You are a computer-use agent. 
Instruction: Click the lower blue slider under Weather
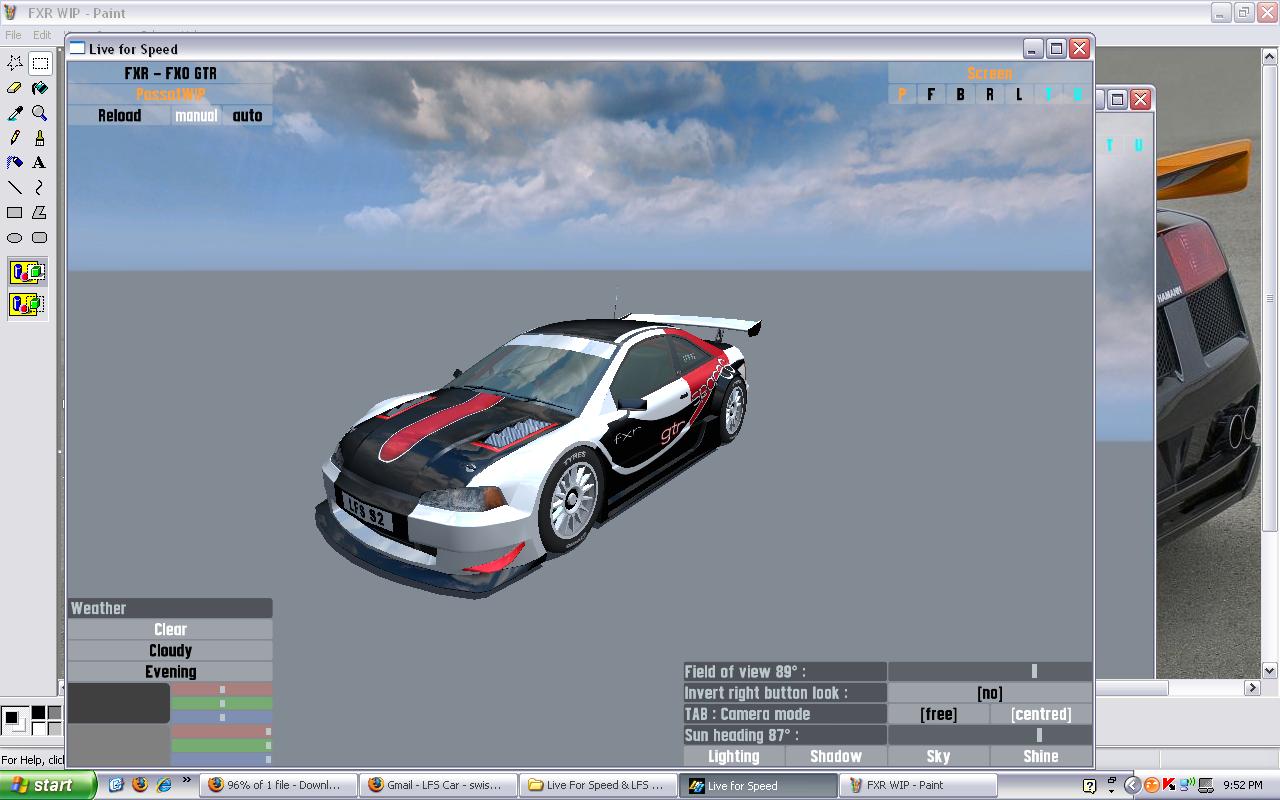pyautogui.click(x=221, y=759)
